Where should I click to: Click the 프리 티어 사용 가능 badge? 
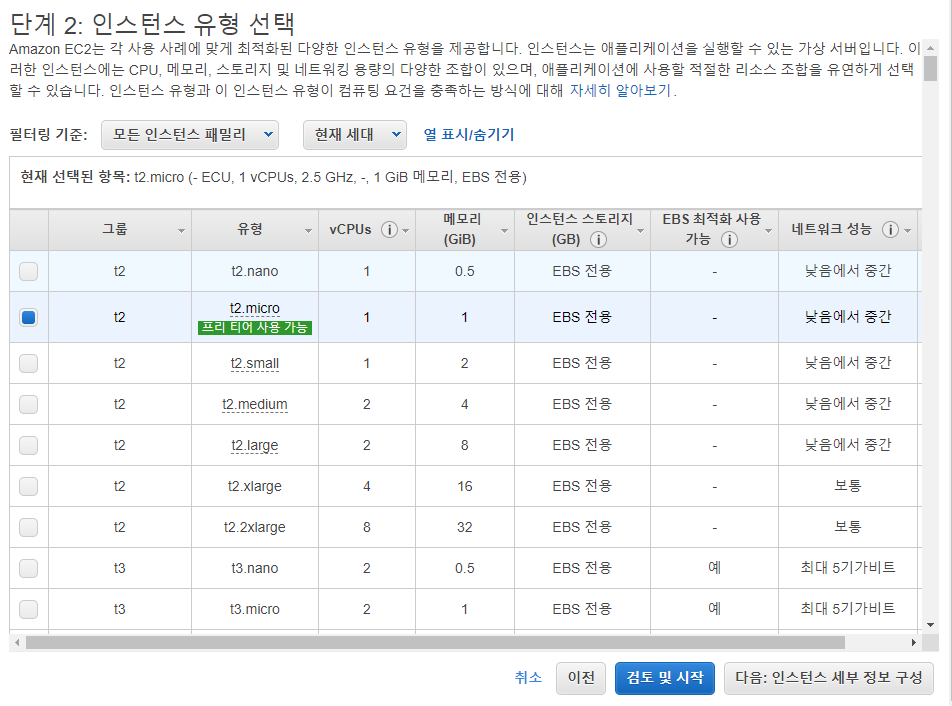(x=254, y=328)
